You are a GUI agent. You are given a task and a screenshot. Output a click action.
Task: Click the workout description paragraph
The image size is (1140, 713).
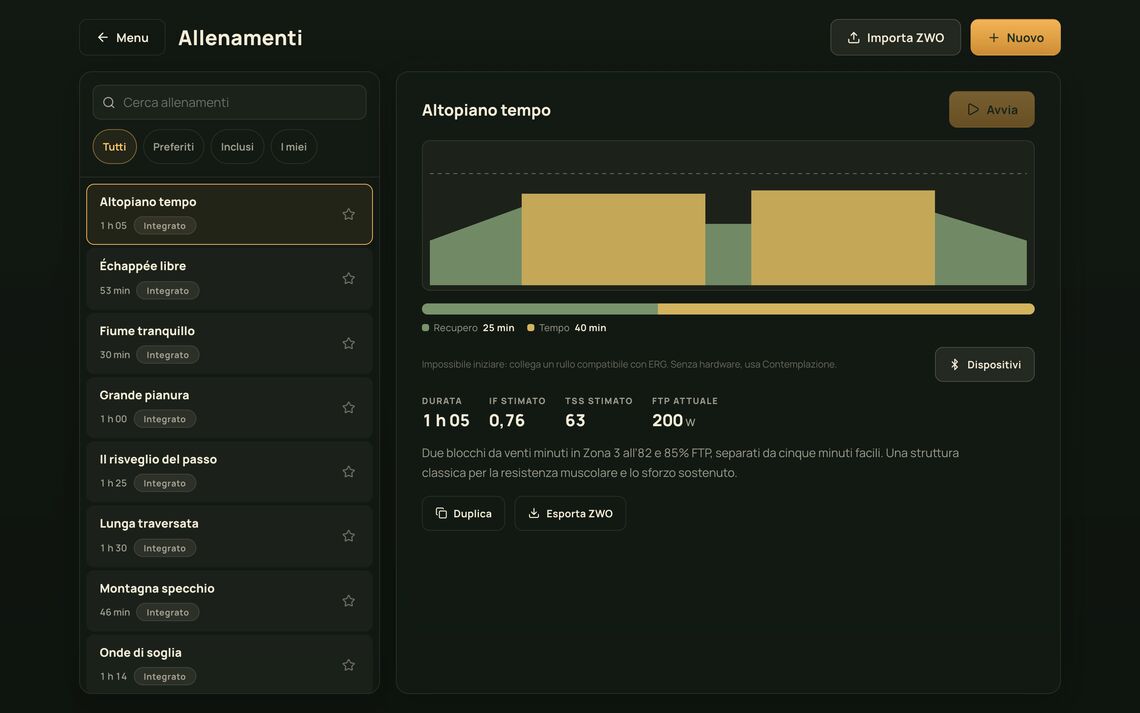tap(690, 463)
